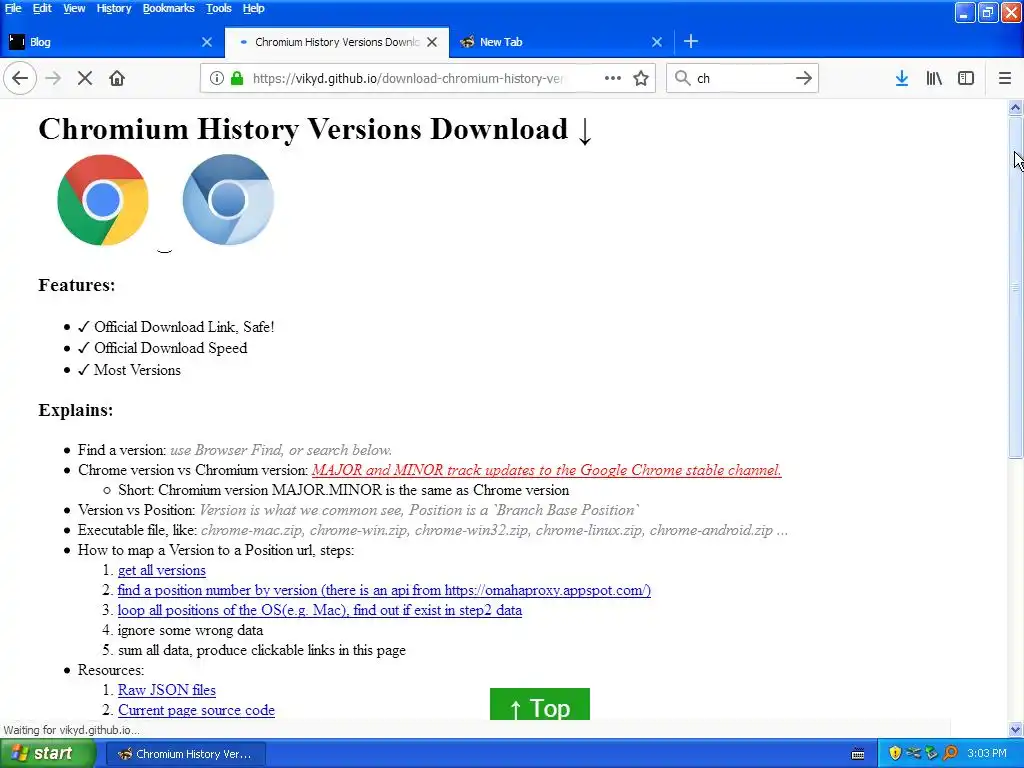Open the Raw JSON files link
1024x768 pixels.
(167, 690)
